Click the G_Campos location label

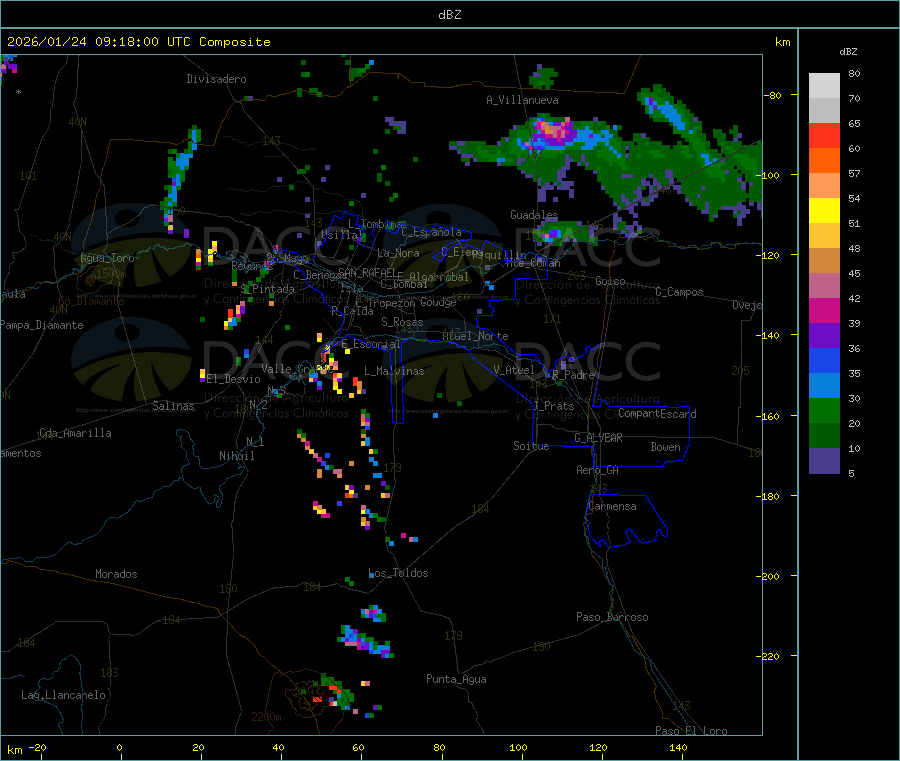[679, 292]
